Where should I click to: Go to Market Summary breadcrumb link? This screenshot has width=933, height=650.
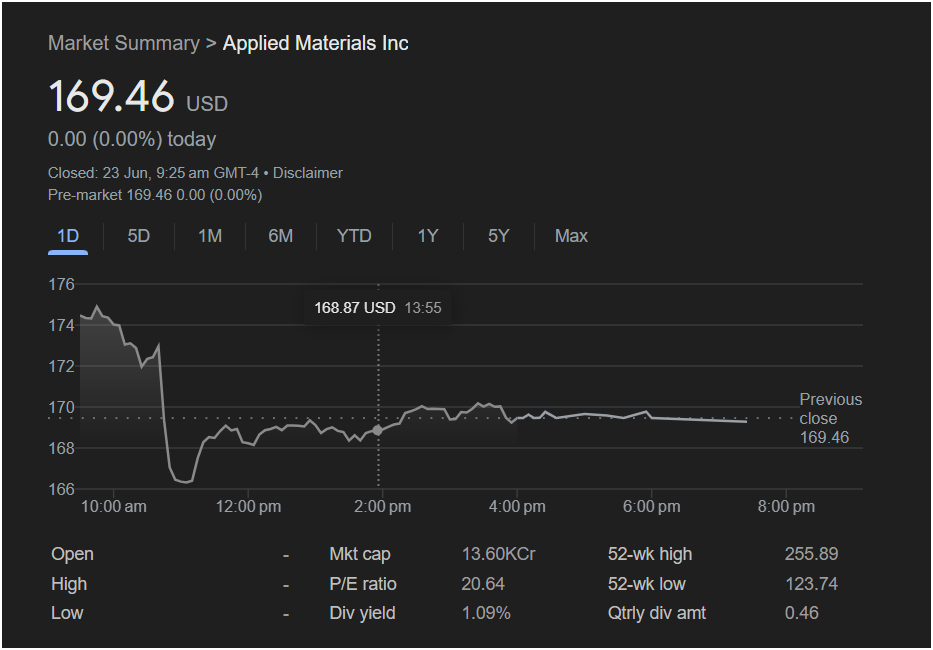pos(124,43)
